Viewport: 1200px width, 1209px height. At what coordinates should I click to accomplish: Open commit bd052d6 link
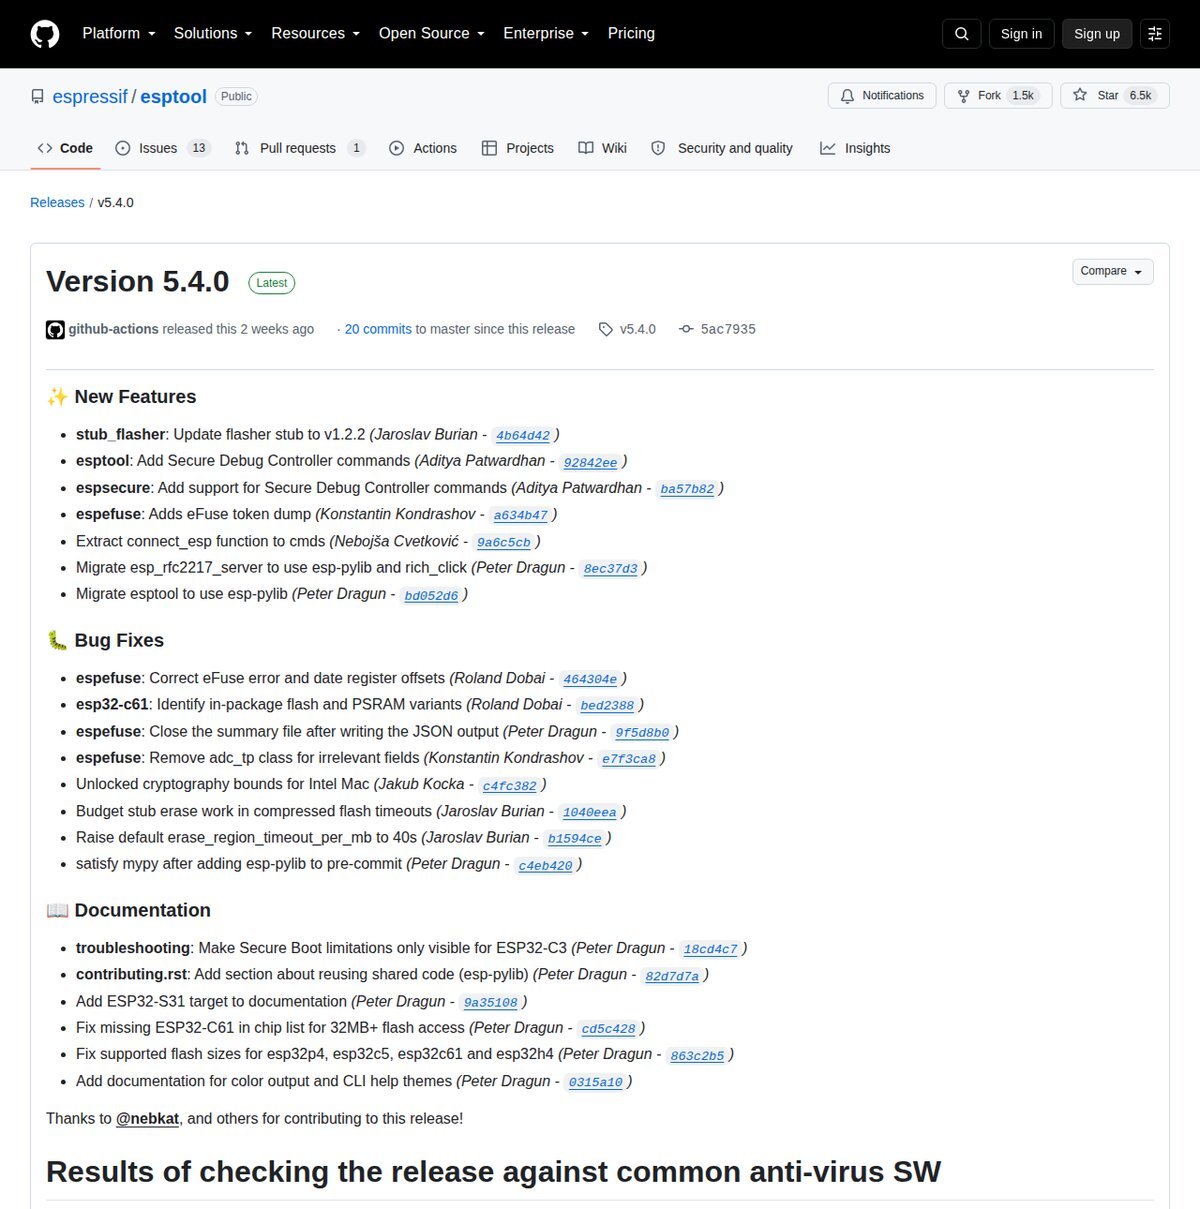tap(431, 596)
